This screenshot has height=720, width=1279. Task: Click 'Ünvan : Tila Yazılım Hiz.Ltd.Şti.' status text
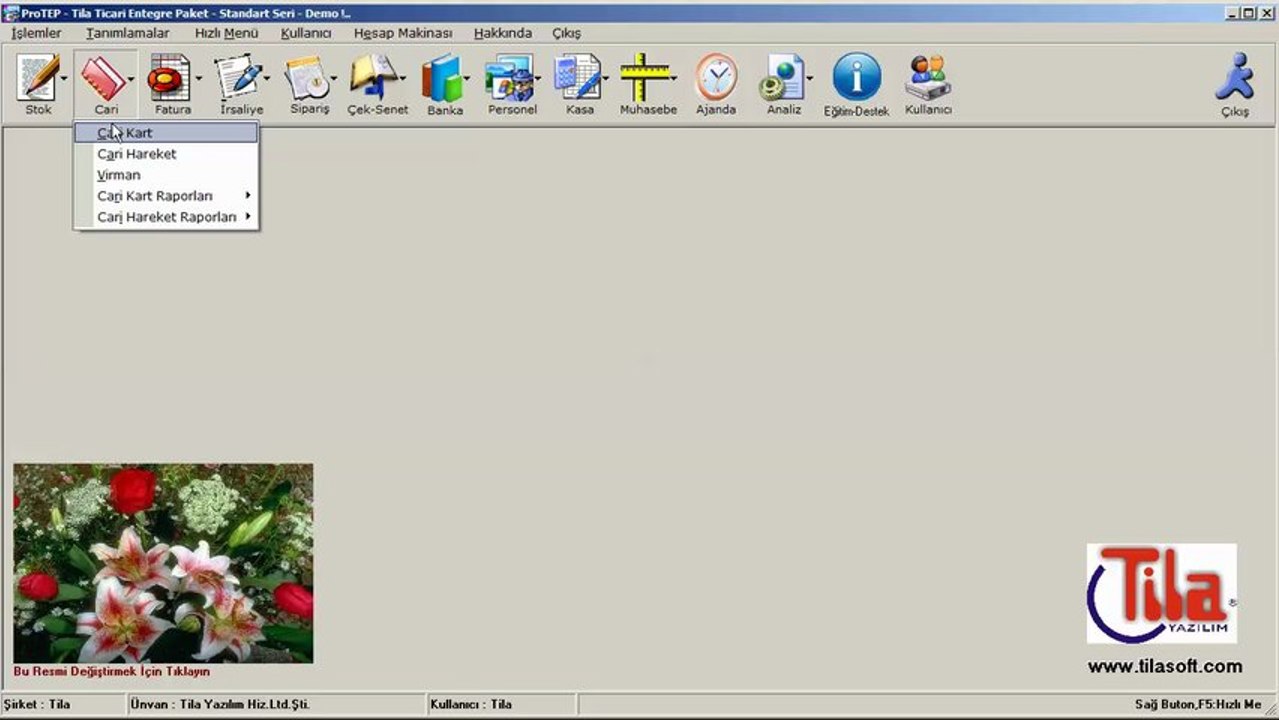pos(220,704)
